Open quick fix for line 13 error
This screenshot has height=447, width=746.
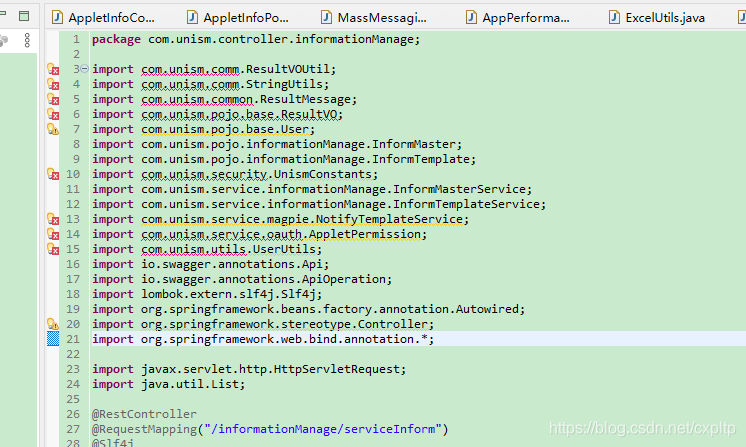[53, 219]
